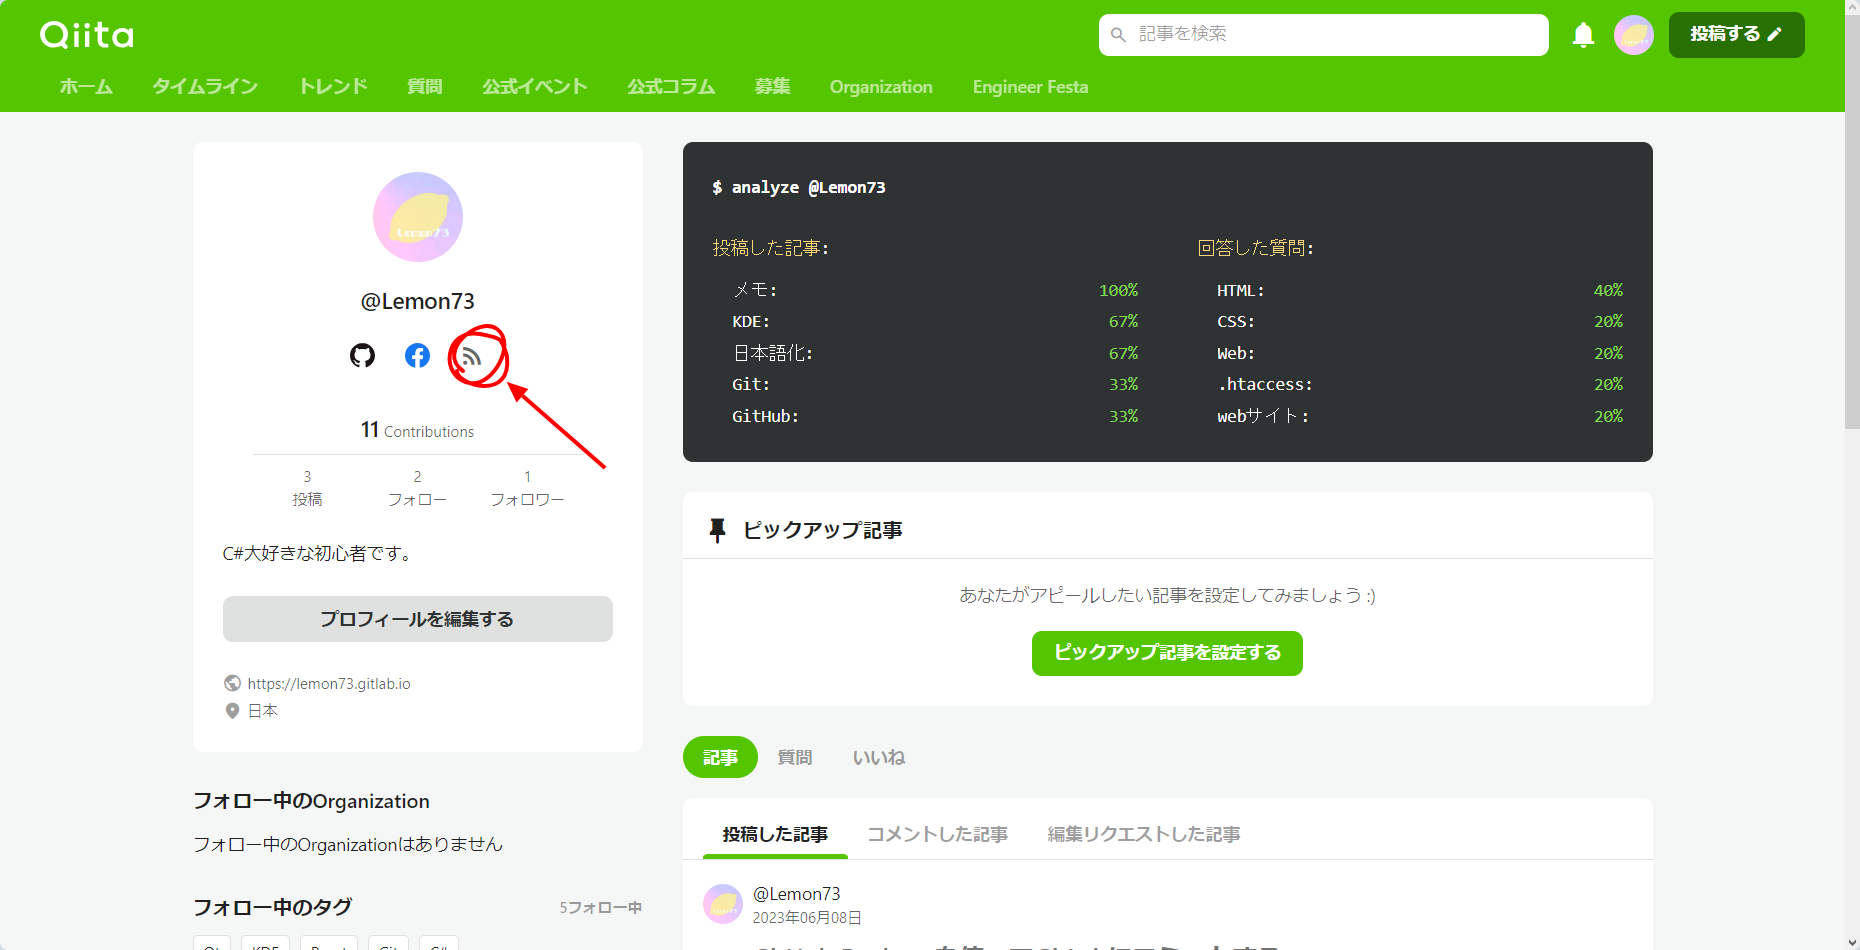The height and width of the screenshot is (950, 1860).
Task: Open the Organization menu item
Action: point(880,87)
